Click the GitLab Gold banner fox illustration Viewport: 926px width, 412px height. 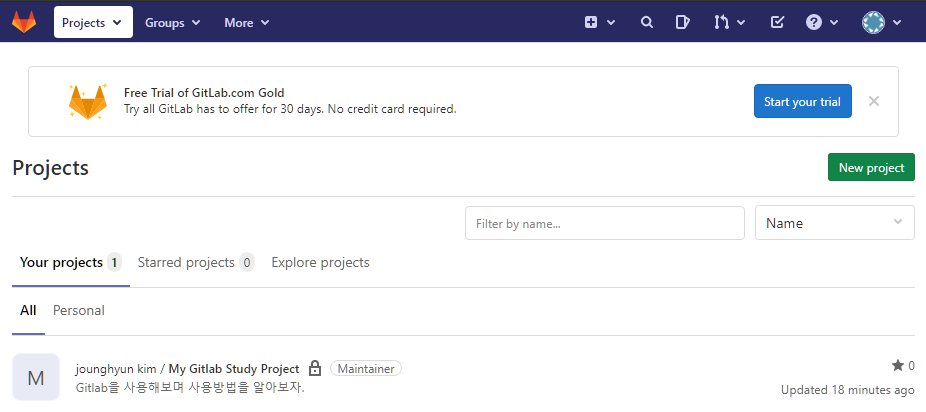[88, 102]
